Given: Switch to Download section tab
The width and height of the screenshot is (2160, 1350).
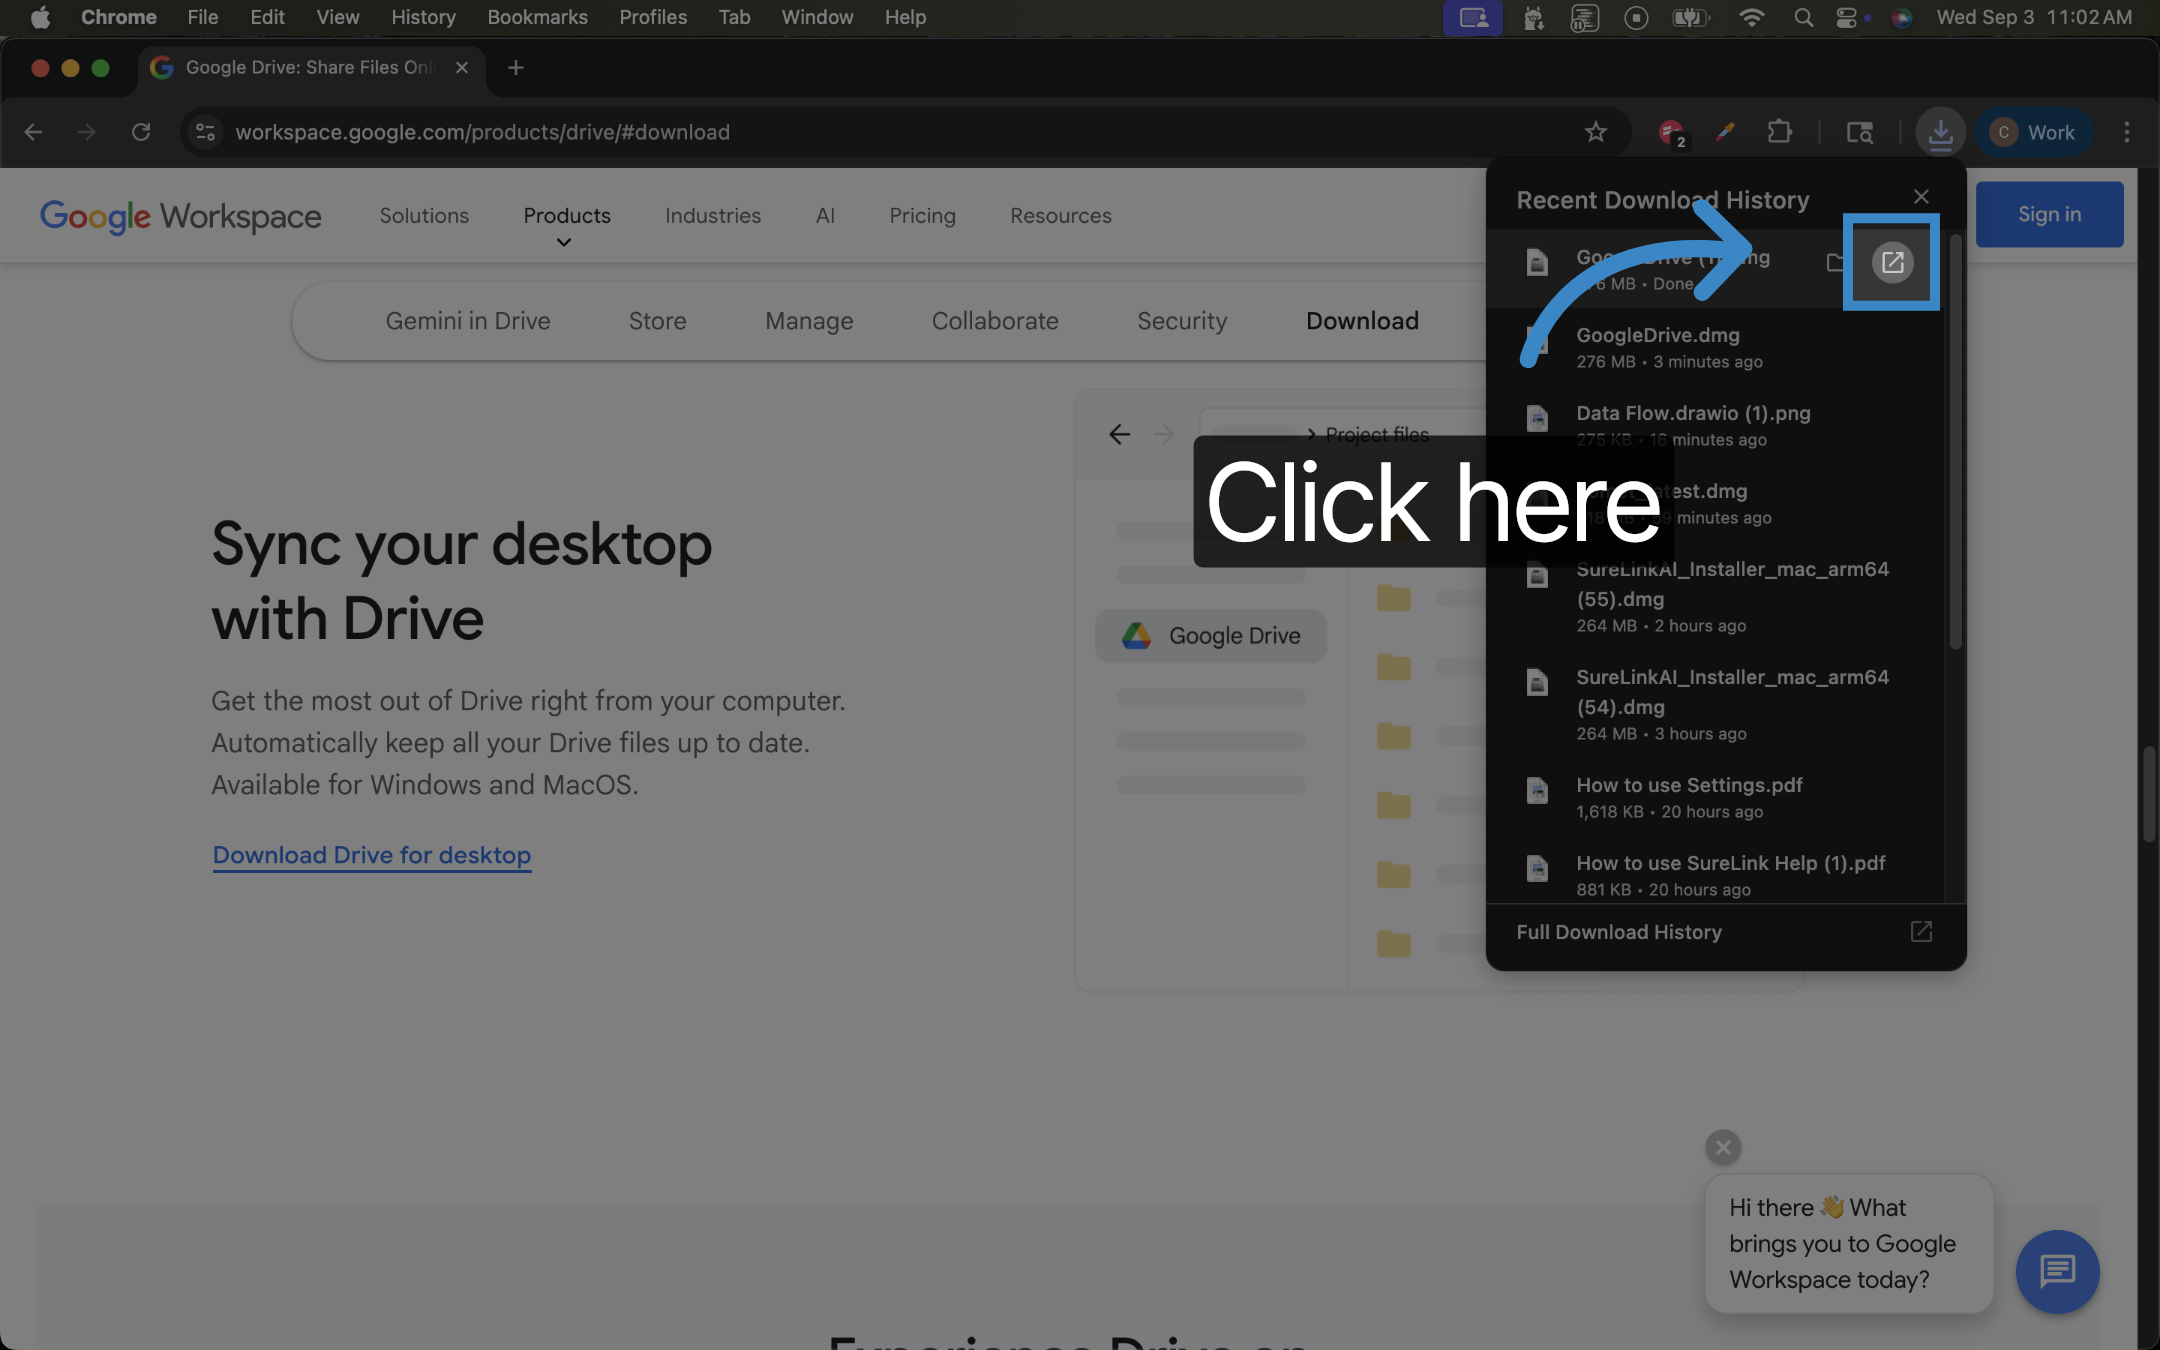Looking at the screenshot, I should coord(1362,321).
